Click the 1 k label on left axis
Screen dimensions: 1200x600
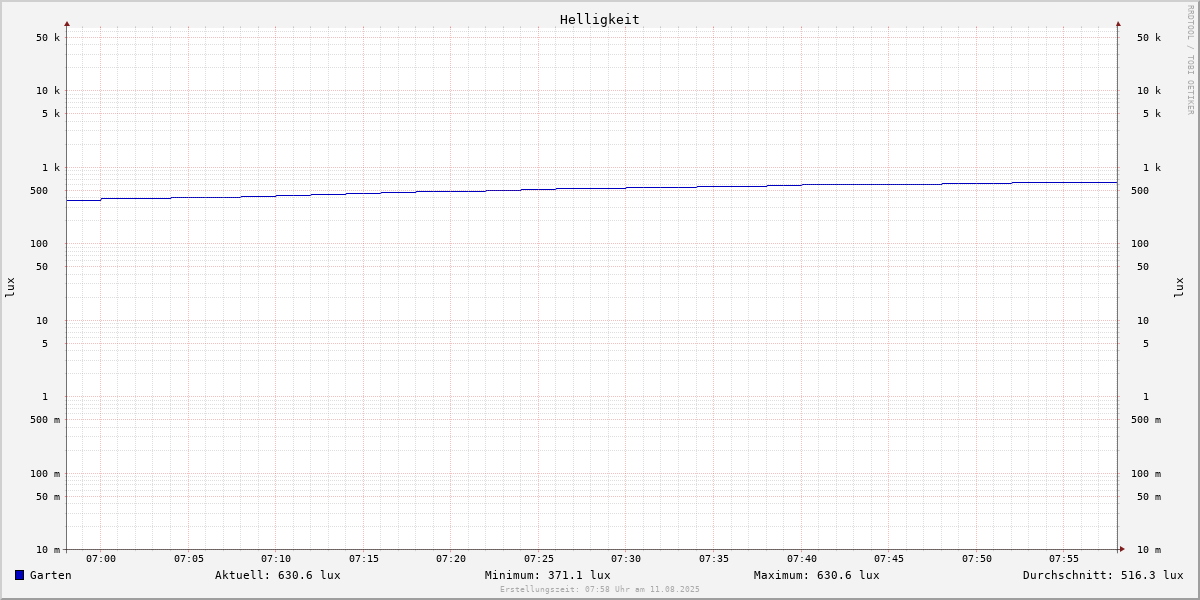tap(51, 168)
